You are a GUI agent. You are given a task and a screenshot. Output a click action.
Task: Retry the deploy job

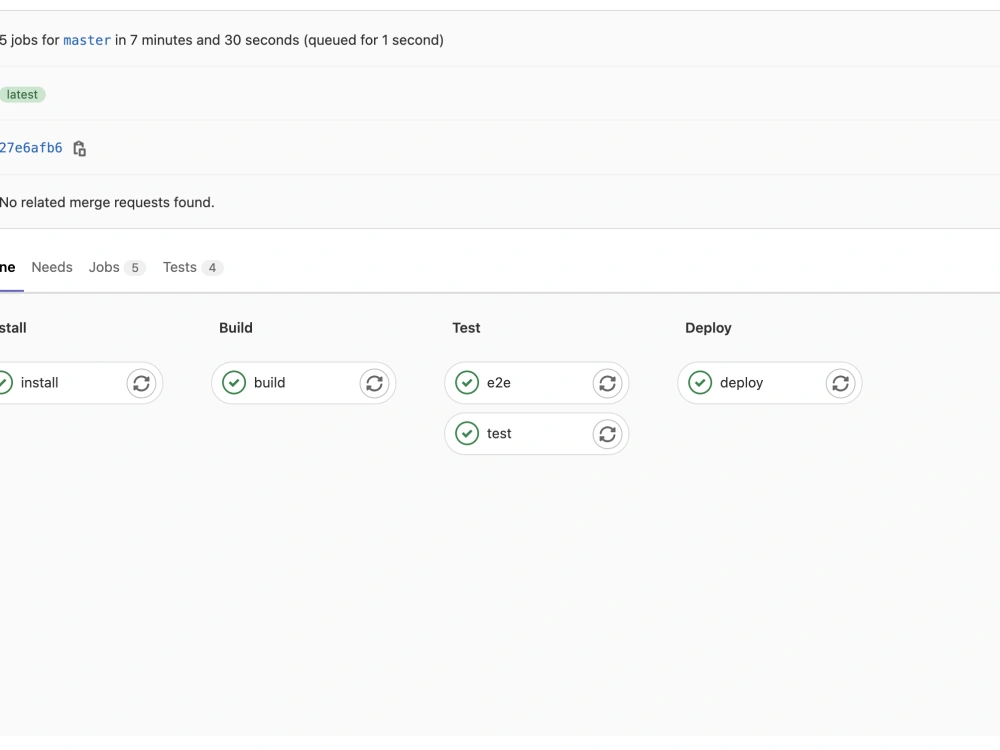[x=840, y=383]
